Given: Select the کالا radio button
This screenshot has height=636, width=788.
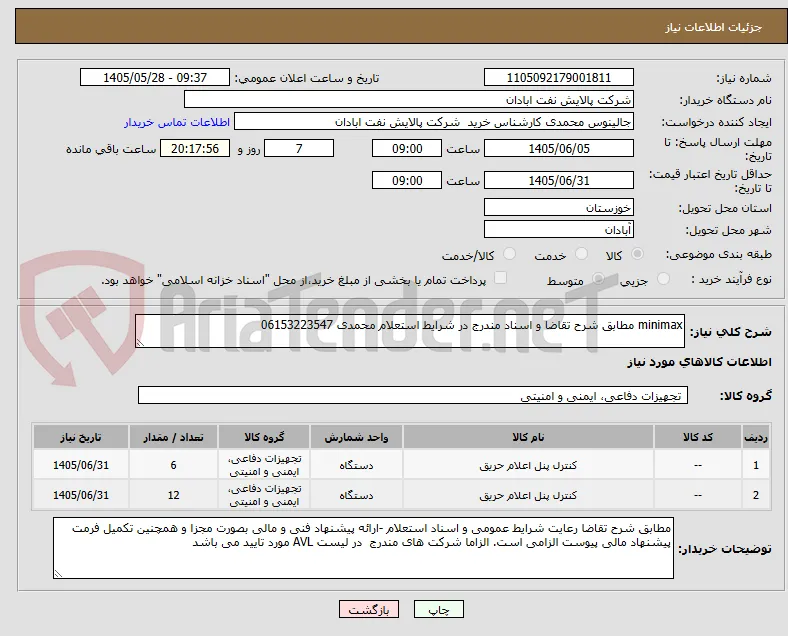Looking at the screenshot, I should pyautogui.click(x=637, y=254).
